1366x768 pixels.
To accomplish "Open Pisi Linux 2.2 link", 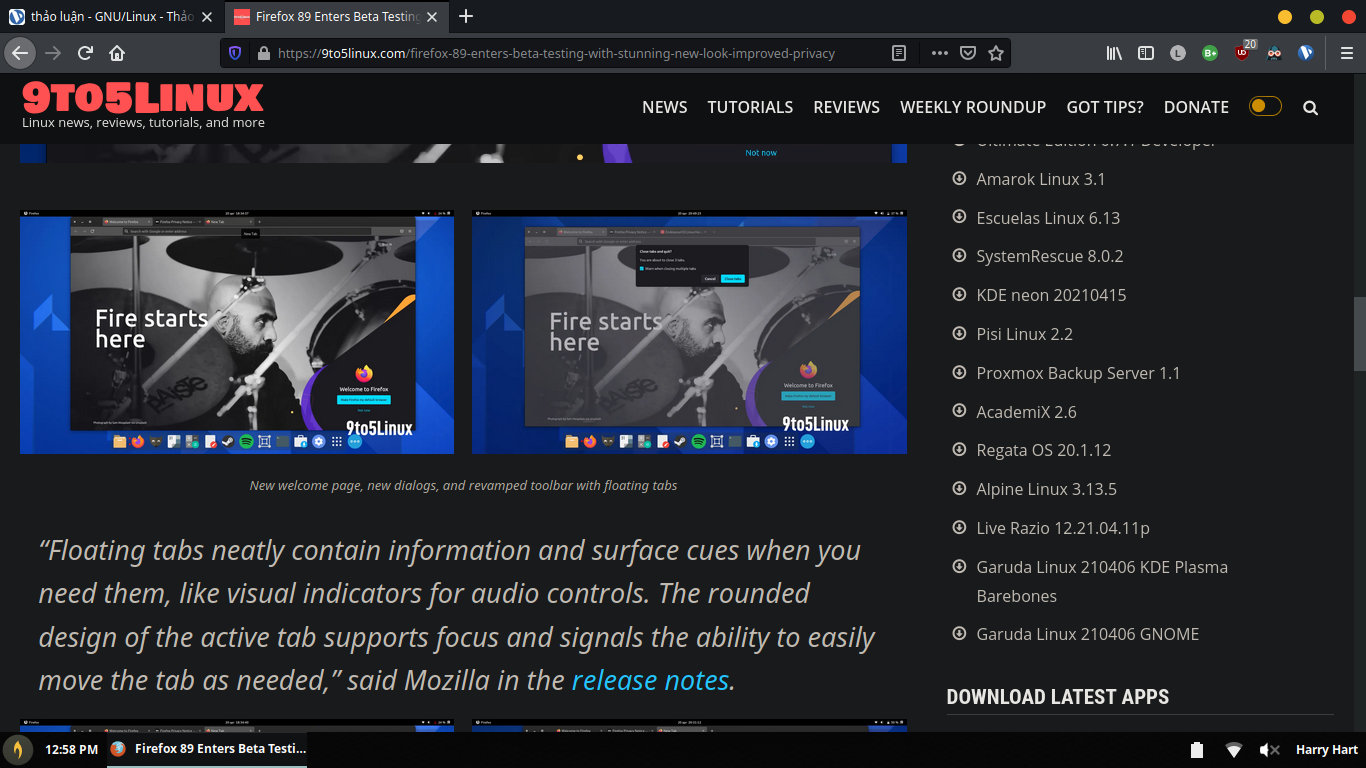I will click(x=1025, y=334).
